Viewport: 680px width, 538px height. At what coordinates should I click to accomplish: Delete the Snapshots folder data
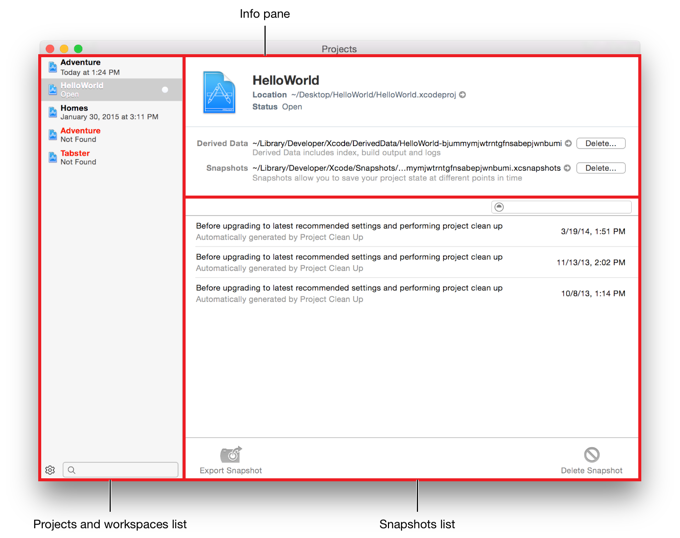pos(601,168)
